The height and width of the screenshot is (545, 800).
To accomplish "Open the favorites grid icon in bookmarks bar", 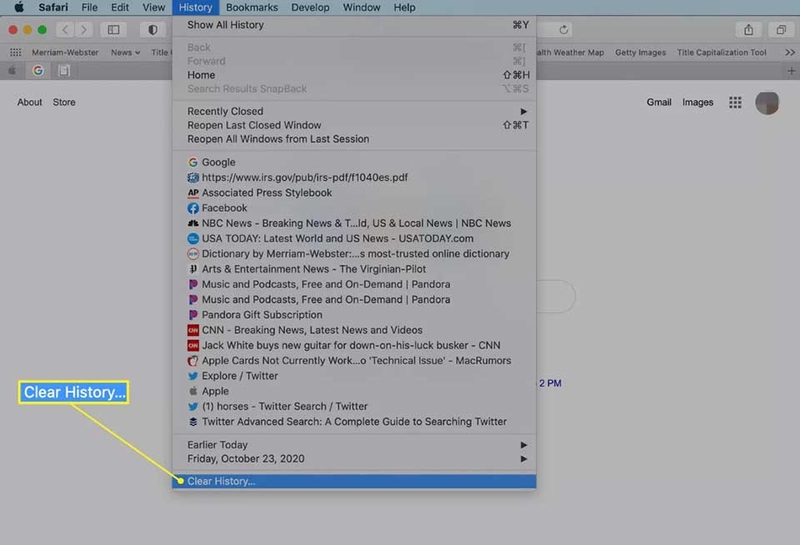I will coord(16,52).
